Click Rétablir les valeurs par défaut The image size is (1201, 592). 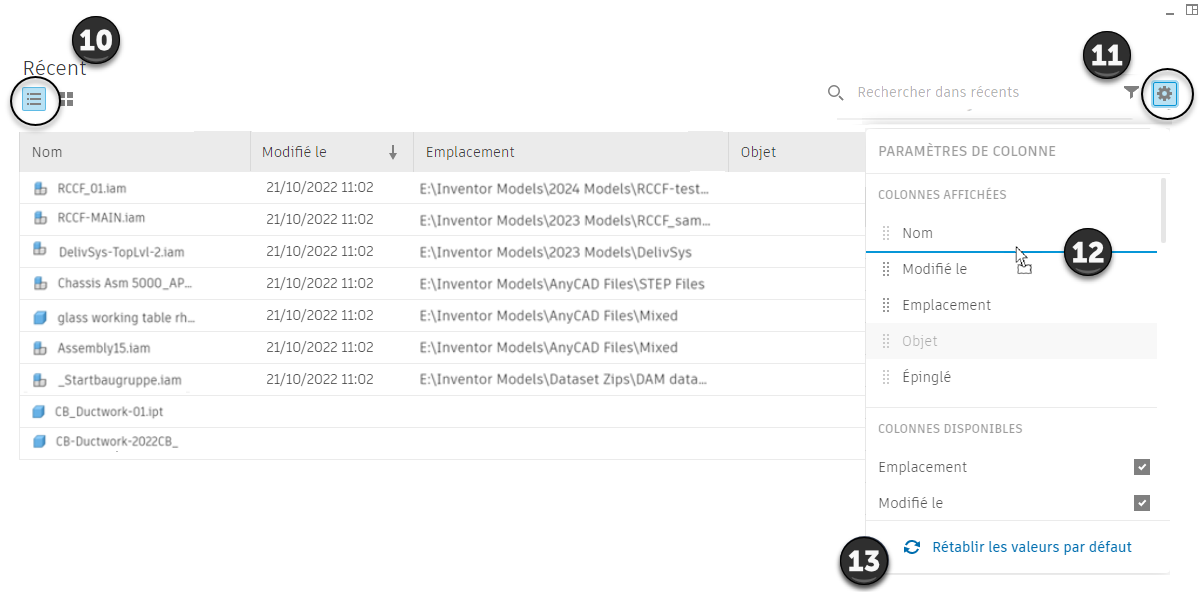[1031, 547]
